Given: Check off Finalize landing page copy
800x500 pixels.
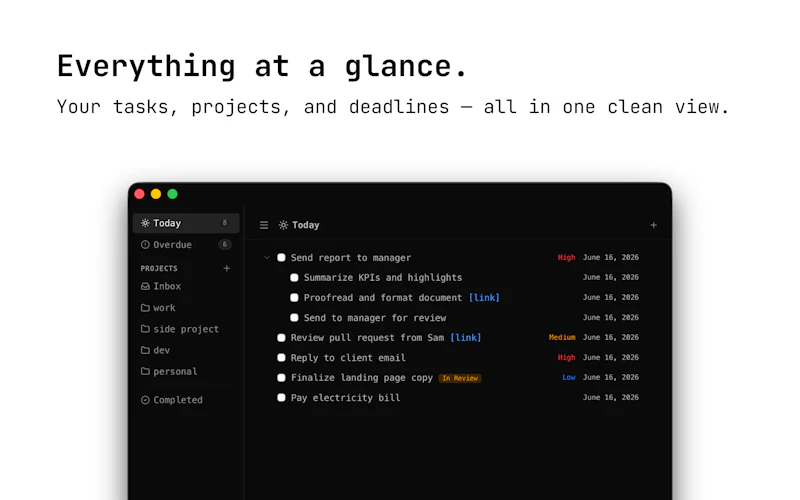Looking at the screenshot, I should tap(281, 378).
